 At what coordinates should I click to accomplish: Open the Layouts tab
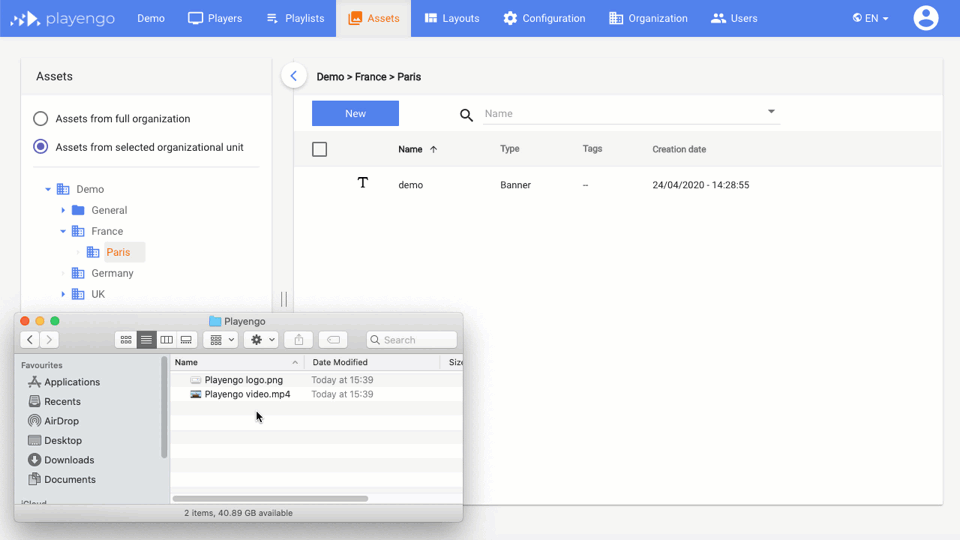click(x=452, y=18)
